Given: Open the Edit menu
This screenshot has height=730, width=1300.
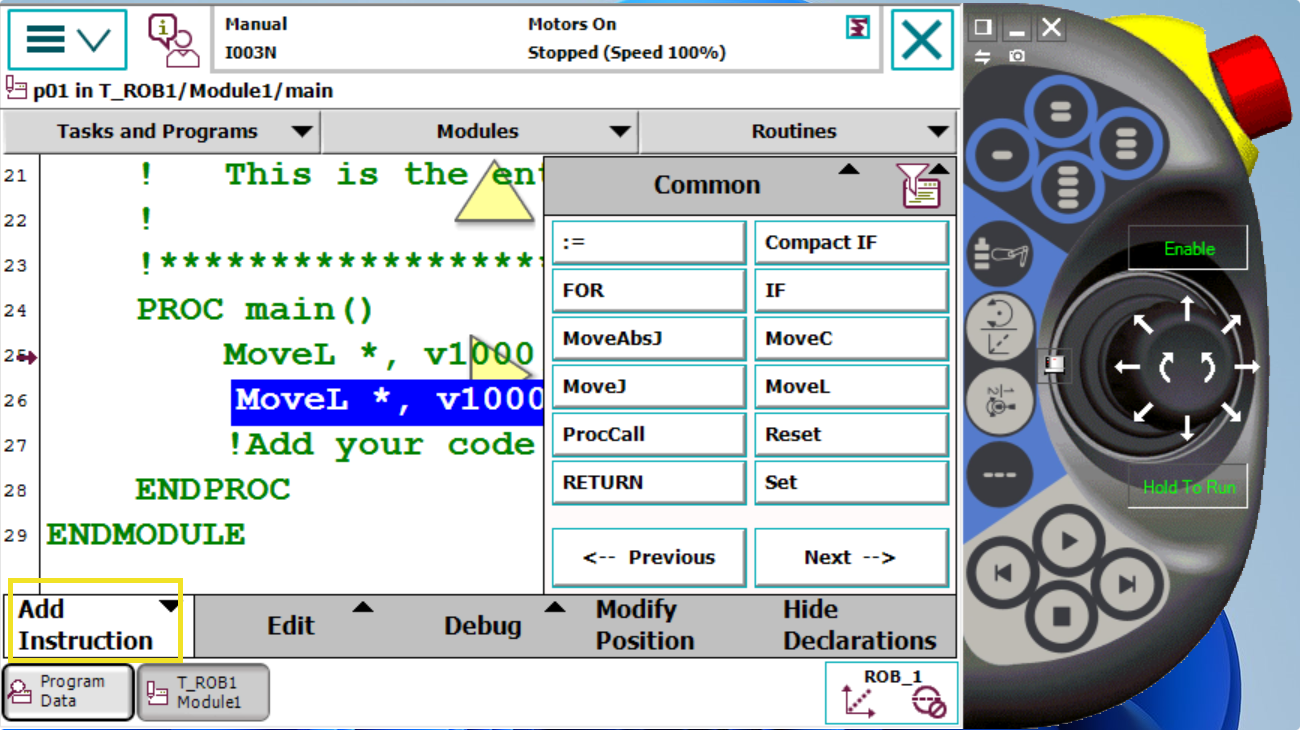Looking at the screenshot, I should tap(291, 626).
